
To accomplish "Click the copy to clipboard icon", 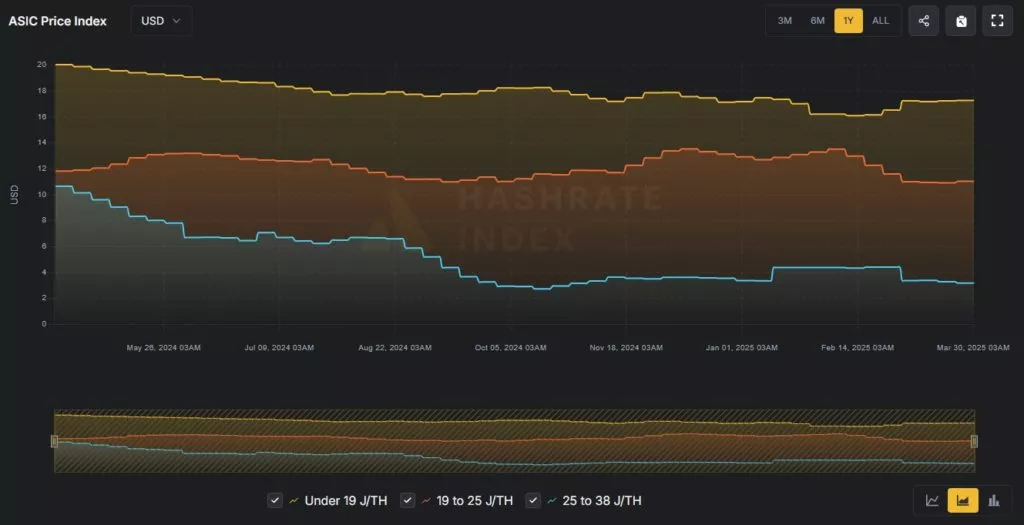I will [960, 21].
